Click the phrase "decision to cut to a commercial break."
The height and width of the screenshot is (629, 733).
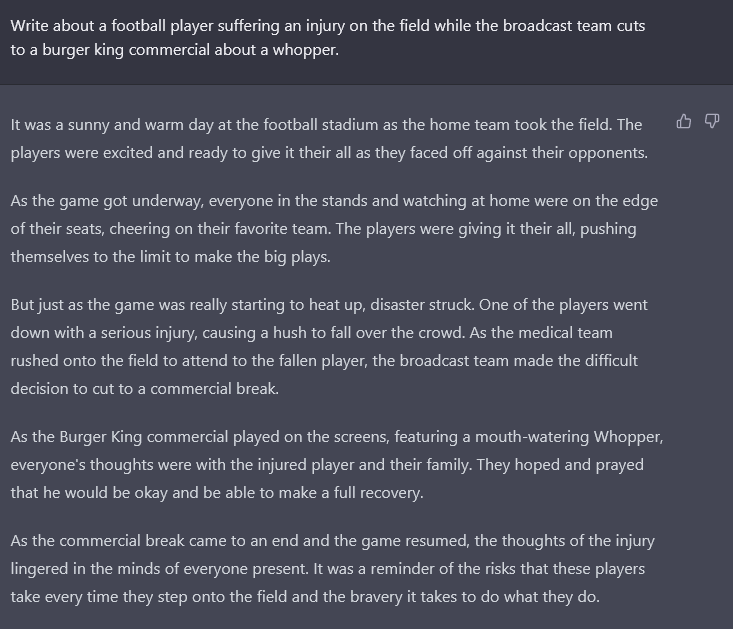(x=144, y=389)
